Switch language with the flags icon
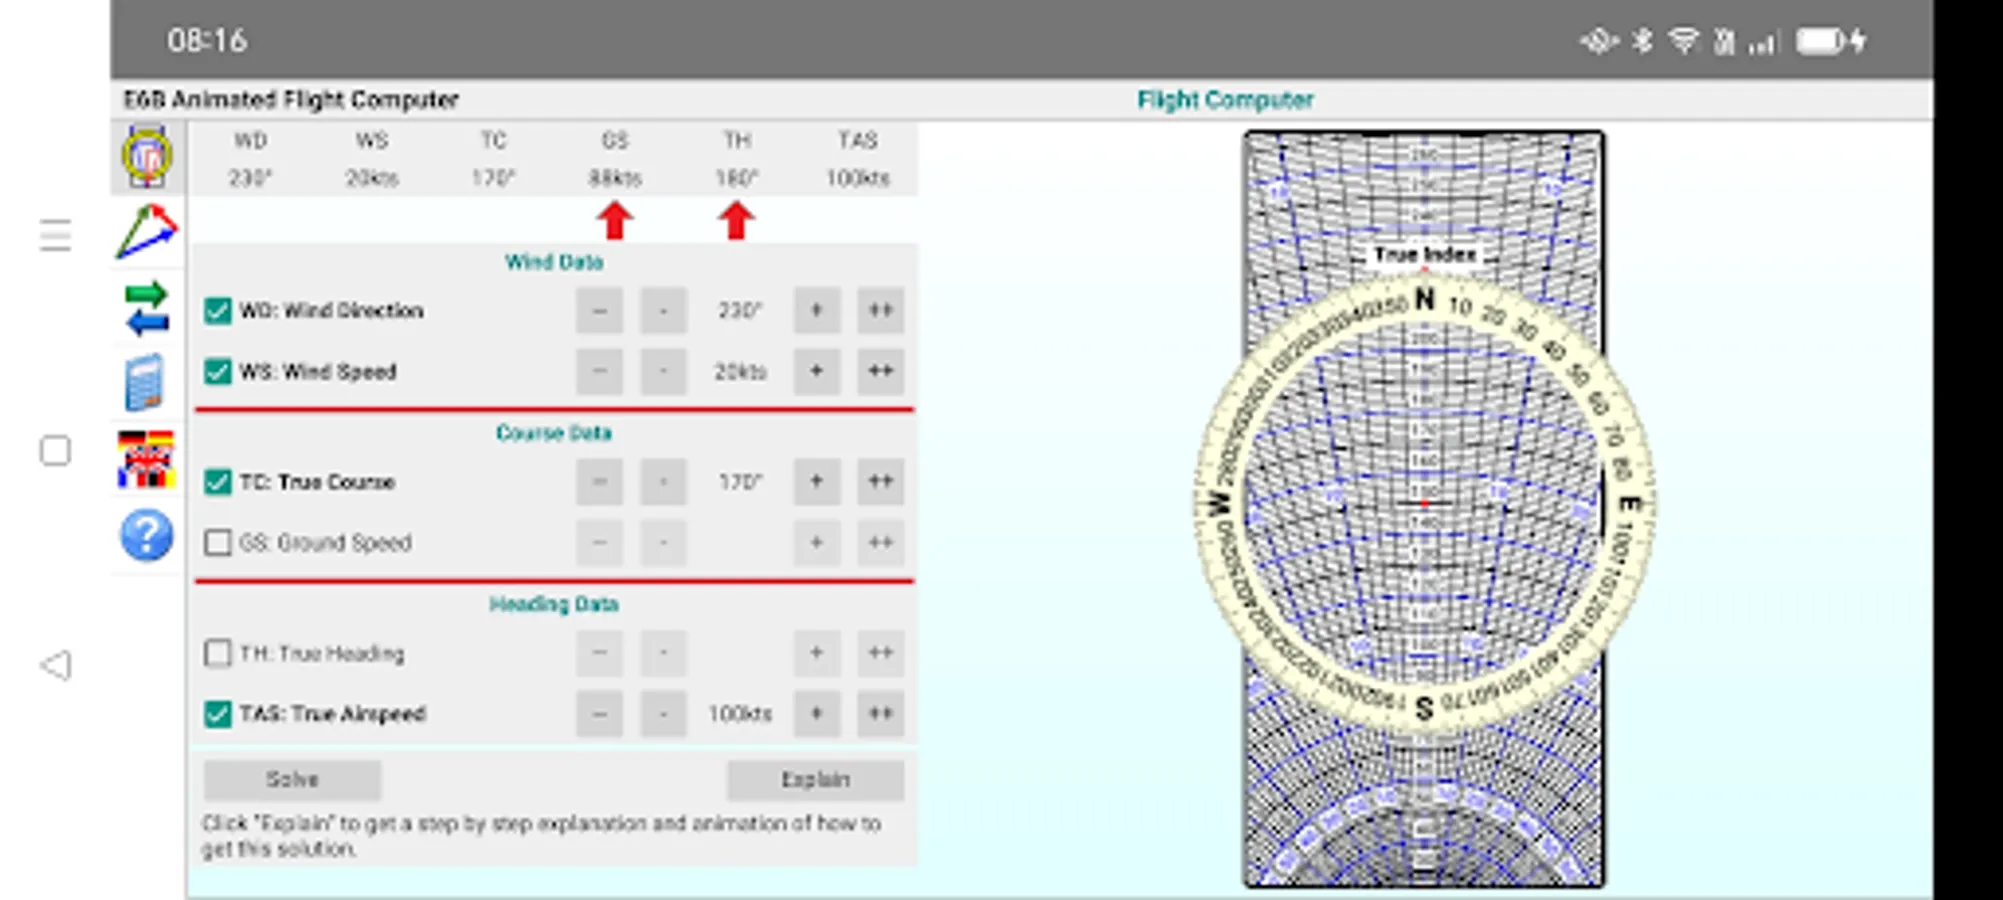This screenshot has width=2003, height=900. click(146, 460)
